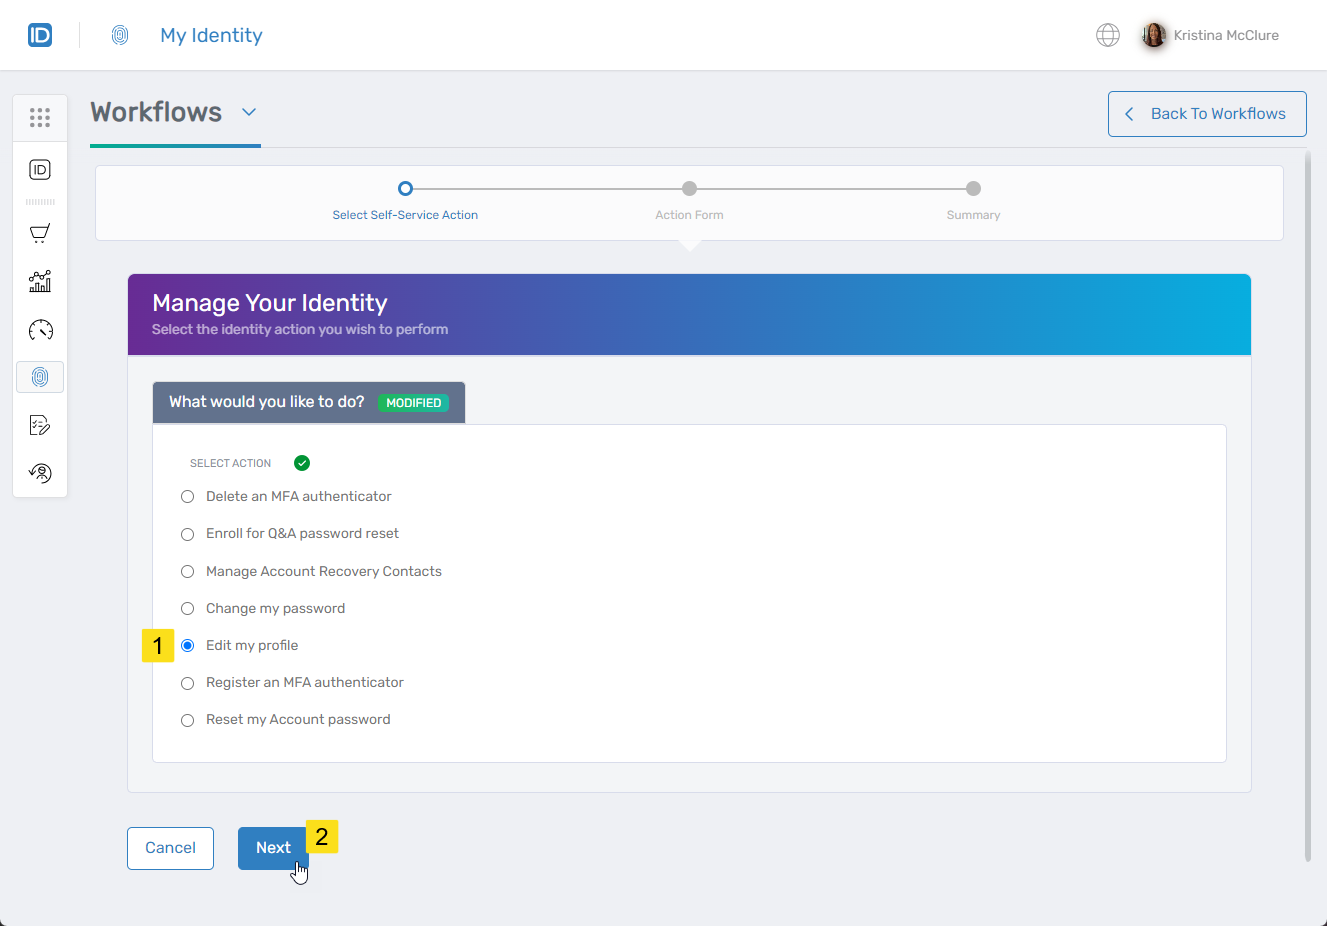Open Kristina McClure user menu
The image size is (1327, 926).
1210,36
